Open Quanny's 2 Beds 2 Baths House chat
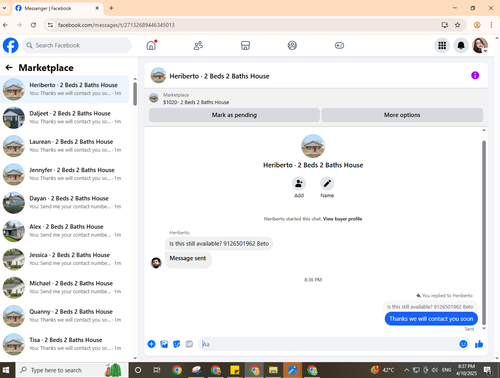This screenshot has height=378, width=500. tap(65, 316)
